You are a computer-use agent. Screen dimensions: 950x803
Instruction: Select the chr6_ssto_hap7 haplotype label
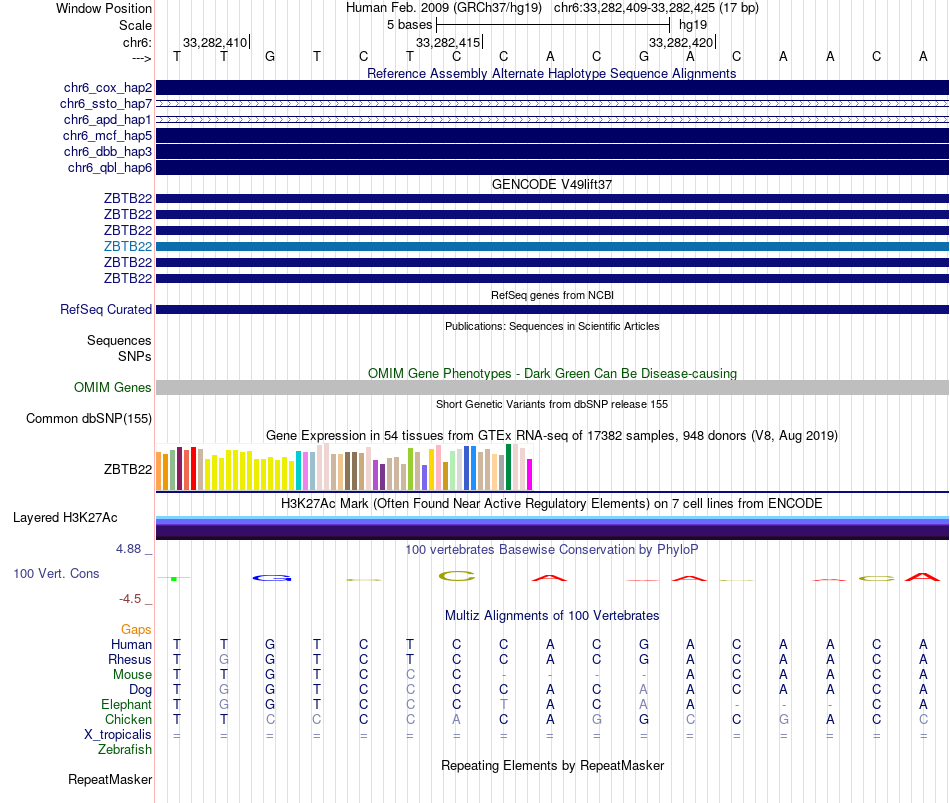tap(106, 104)
